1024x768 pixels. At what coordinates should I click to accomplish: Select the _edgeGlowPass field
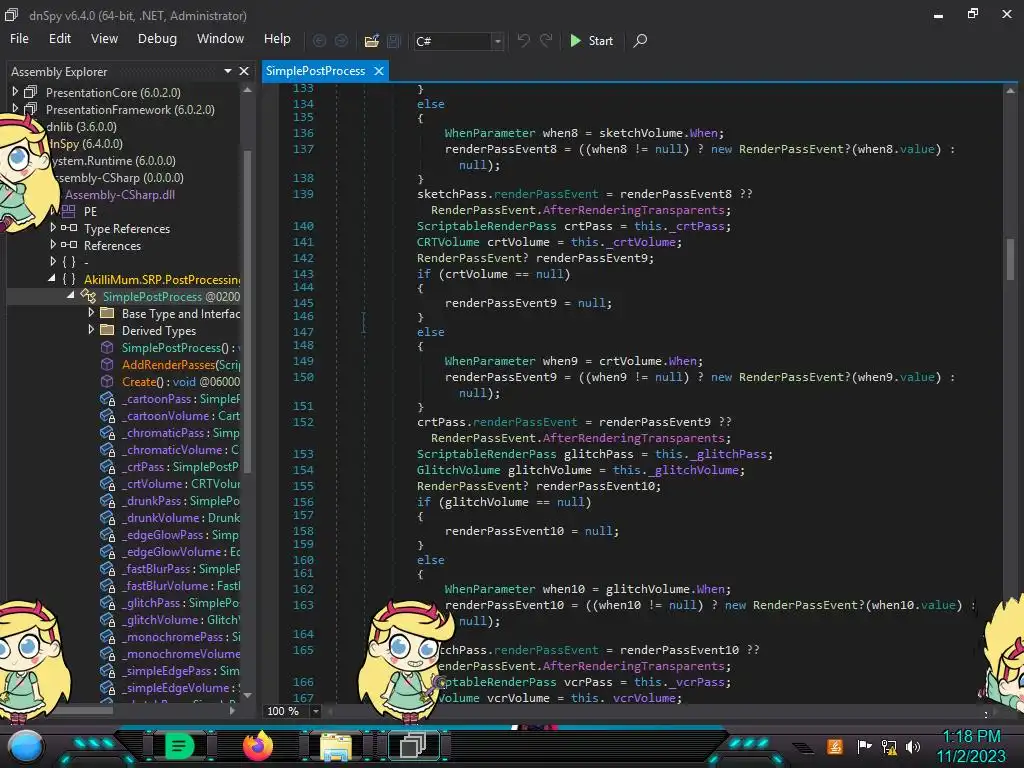click(x=180, y=534)
